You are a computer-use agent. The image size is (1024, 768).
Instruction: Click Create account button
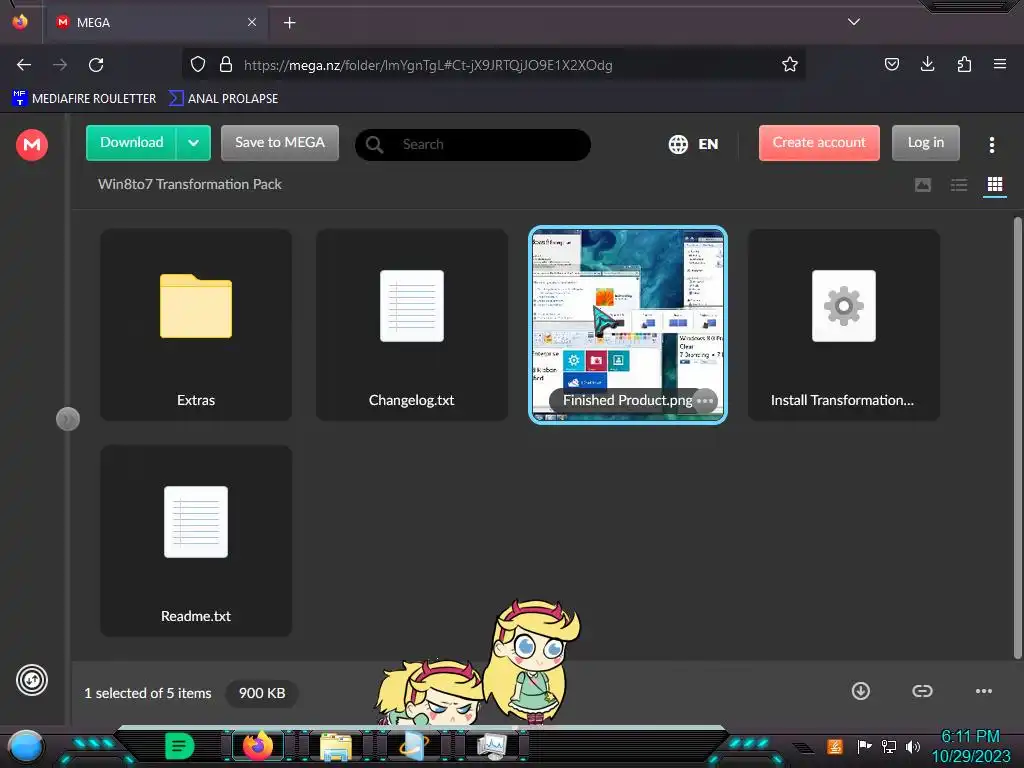point(819,142)
